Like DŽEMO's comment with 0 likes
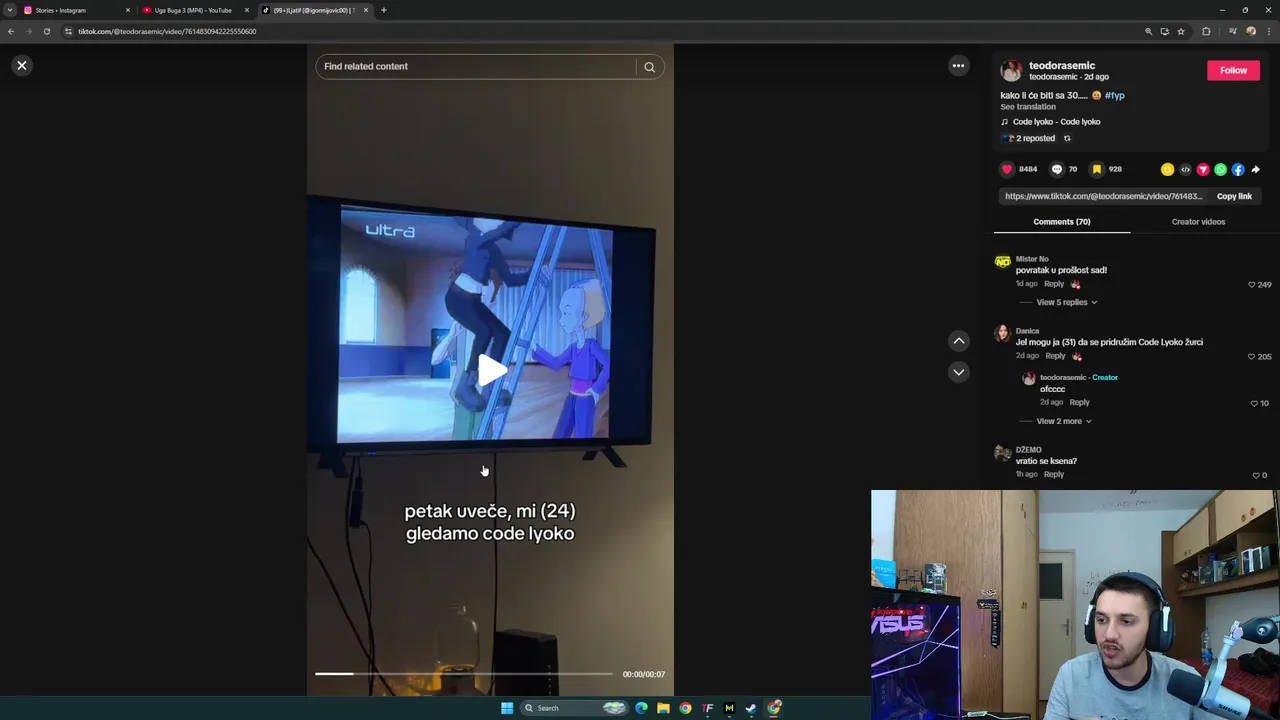The image size is (1280, 720). (x=1256, y=475)
